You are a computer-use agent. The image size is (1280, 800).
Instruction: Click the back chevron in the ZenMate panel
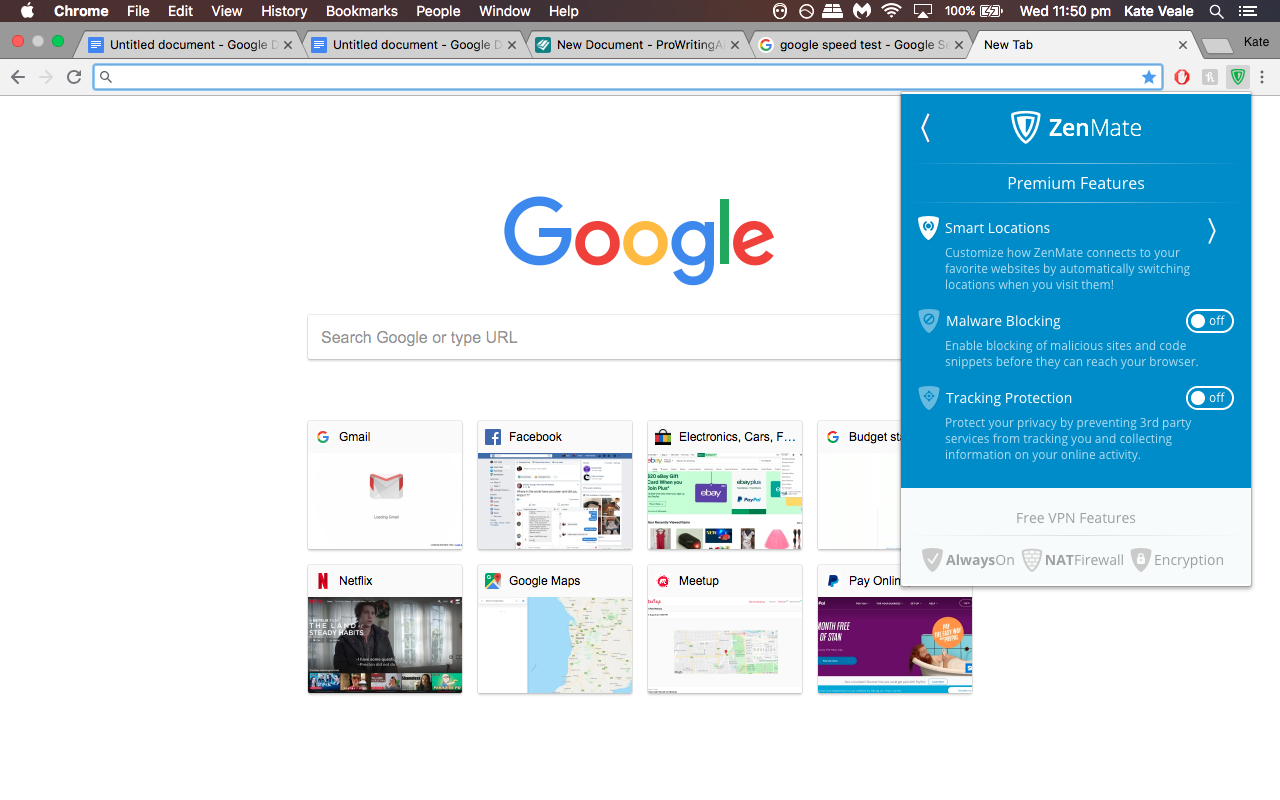tap(925, 128)
